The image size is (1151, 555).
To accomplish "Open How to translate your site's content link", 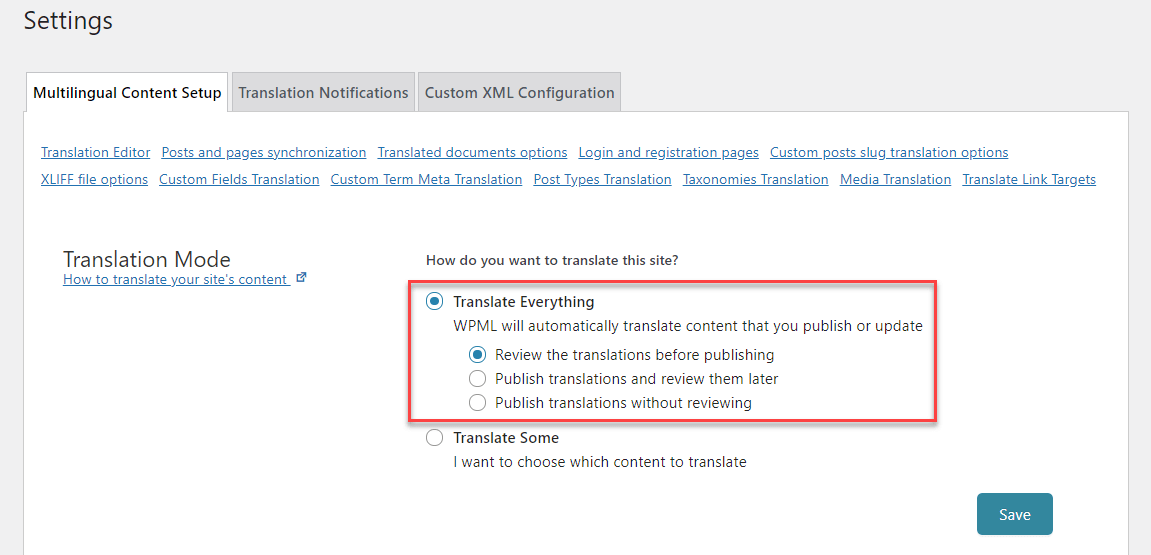I will [x=175, y=280].
